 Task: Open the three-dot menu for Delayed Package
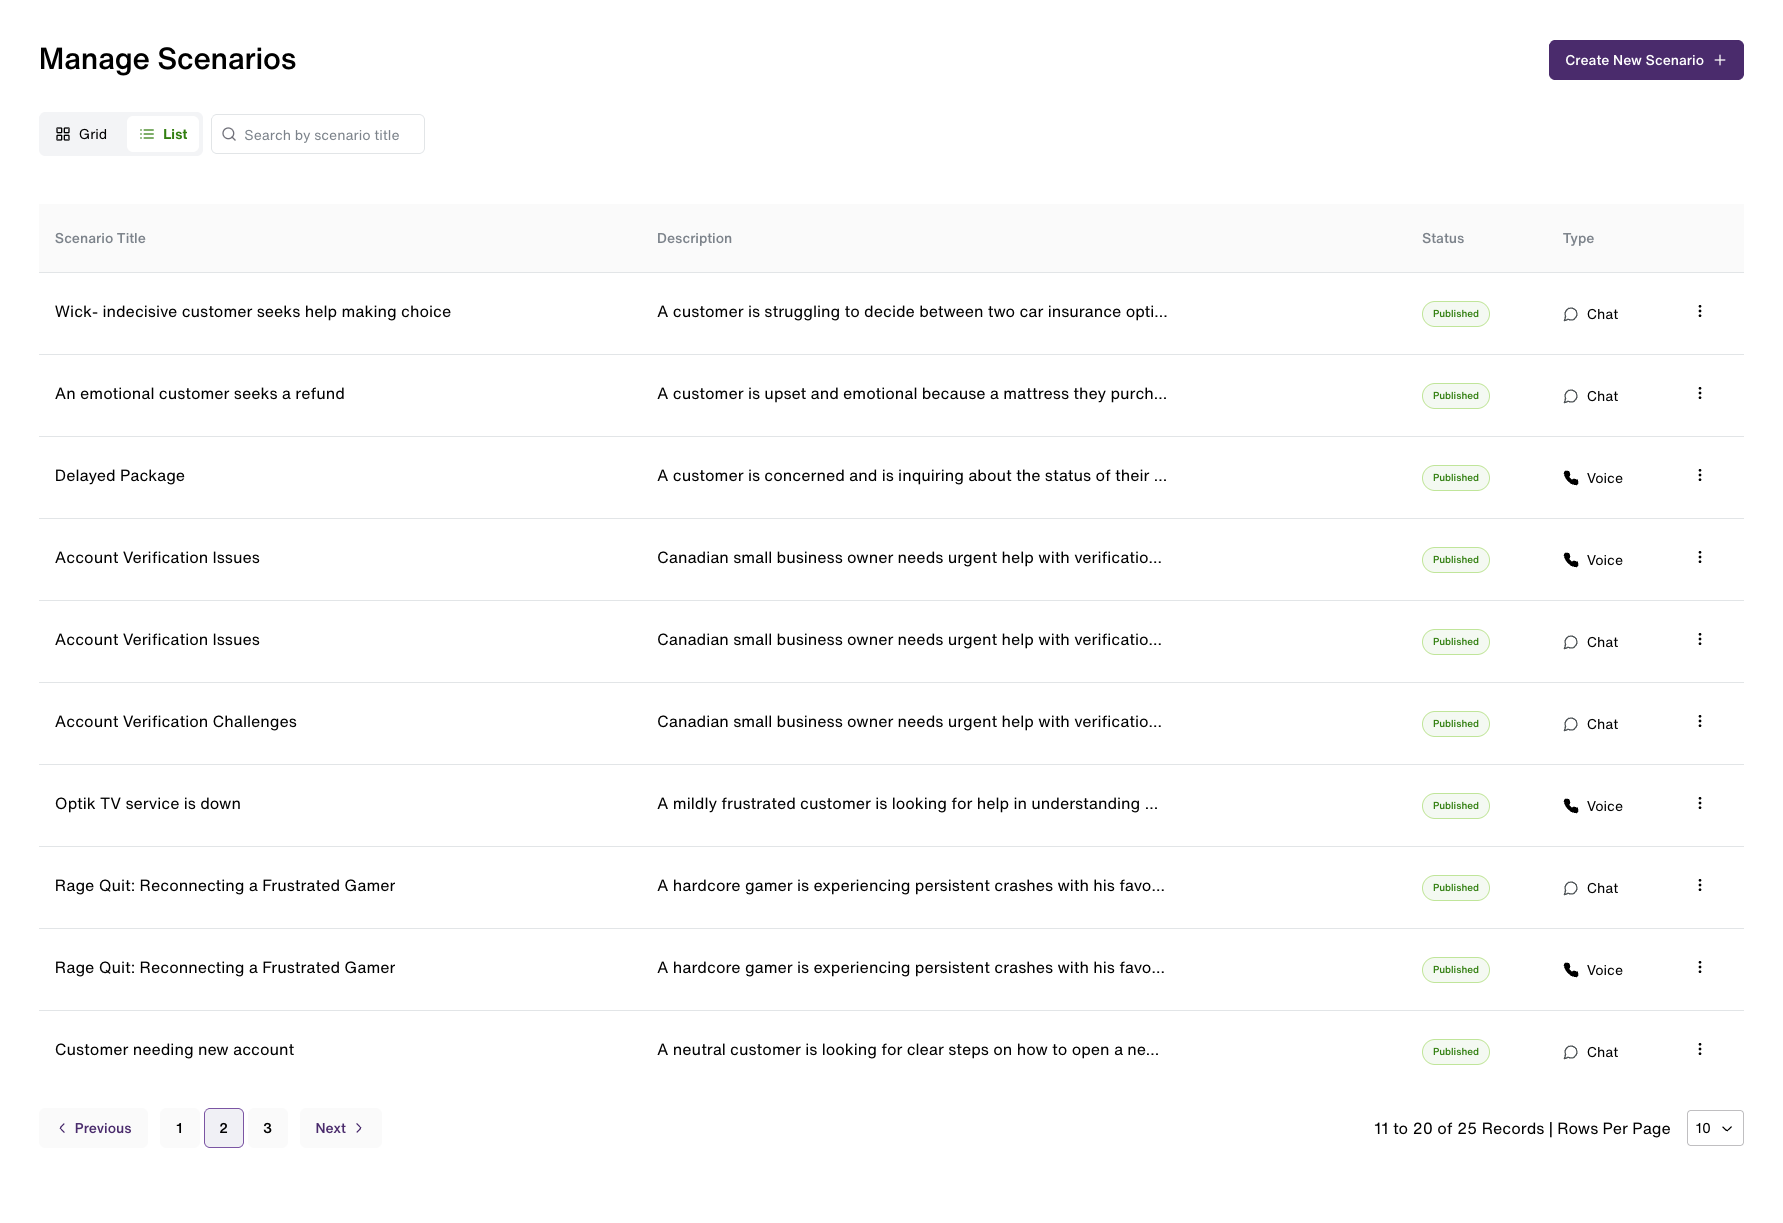click(1699, 476)
